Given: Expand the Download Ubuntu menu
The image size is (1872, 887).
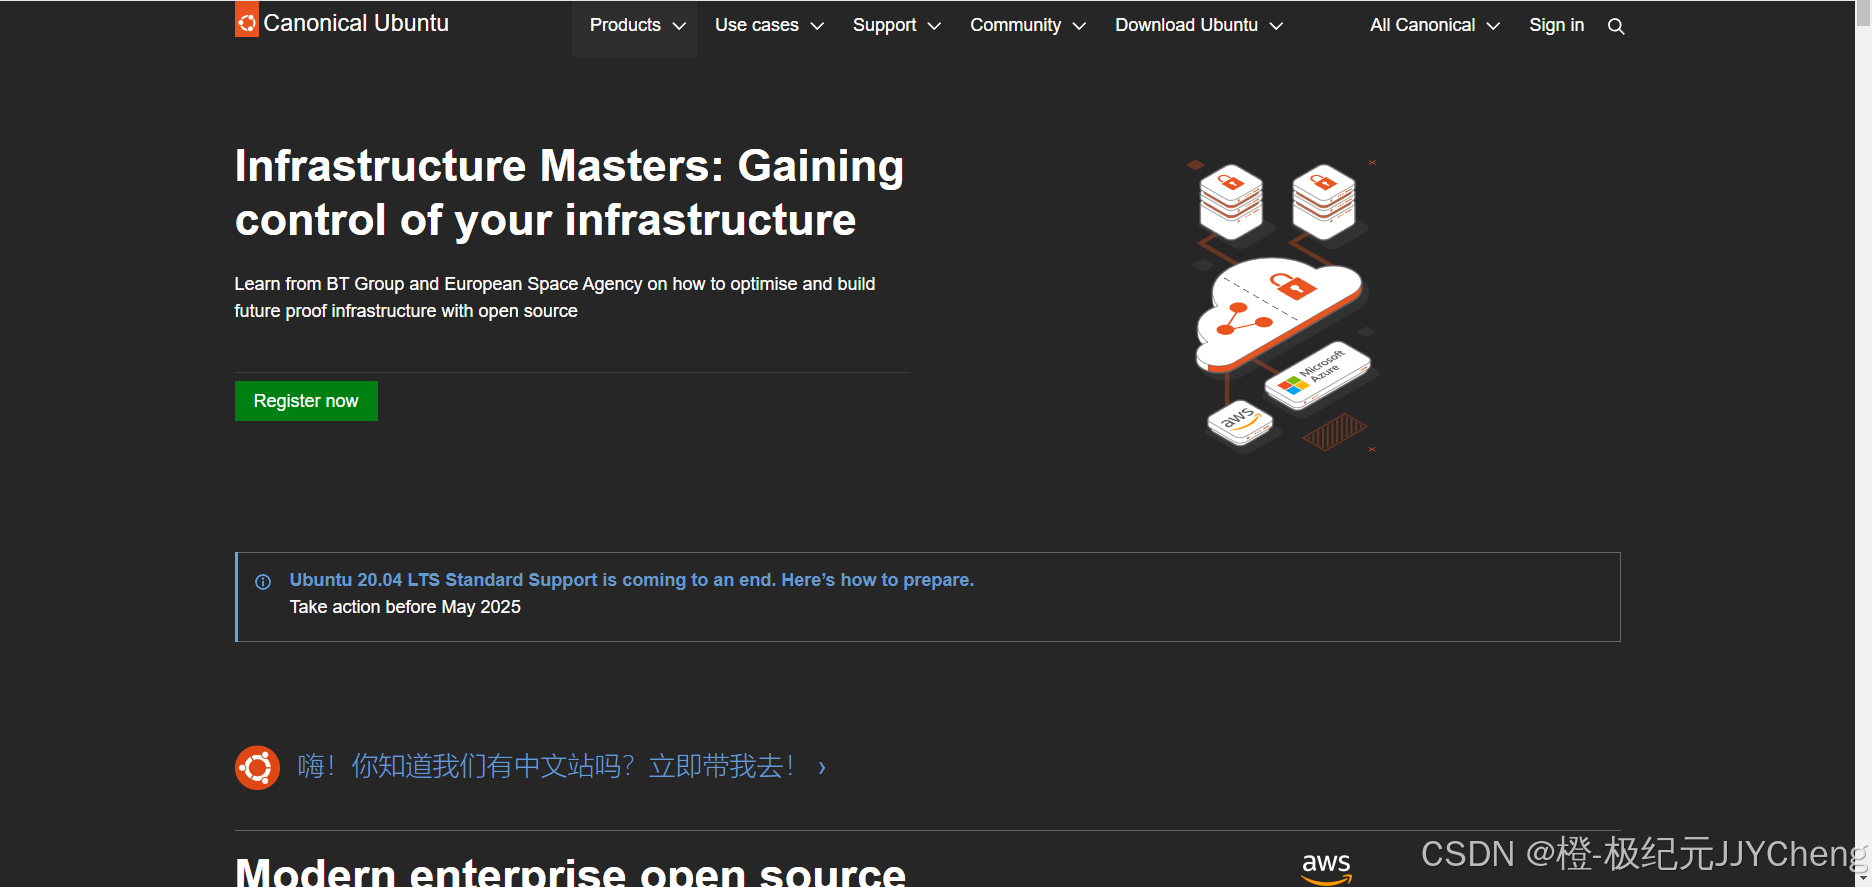Looking at the screenshot, I should (1198, 26).
